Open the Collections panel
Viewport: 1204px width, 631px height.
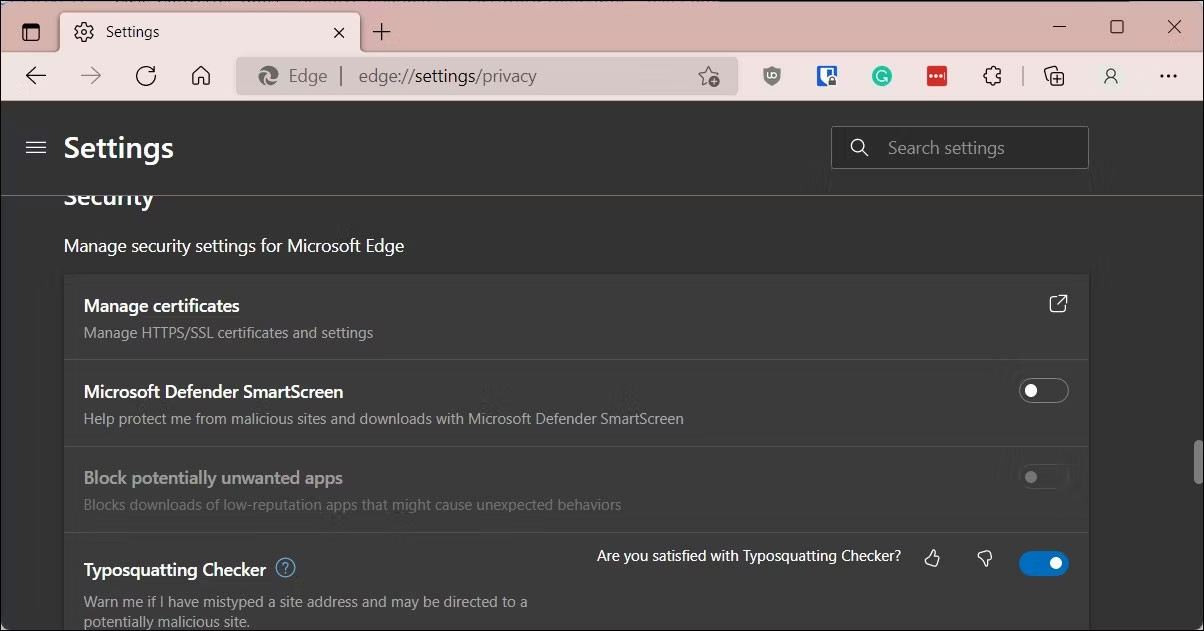pyautogui.click(x=1053, y=75)
